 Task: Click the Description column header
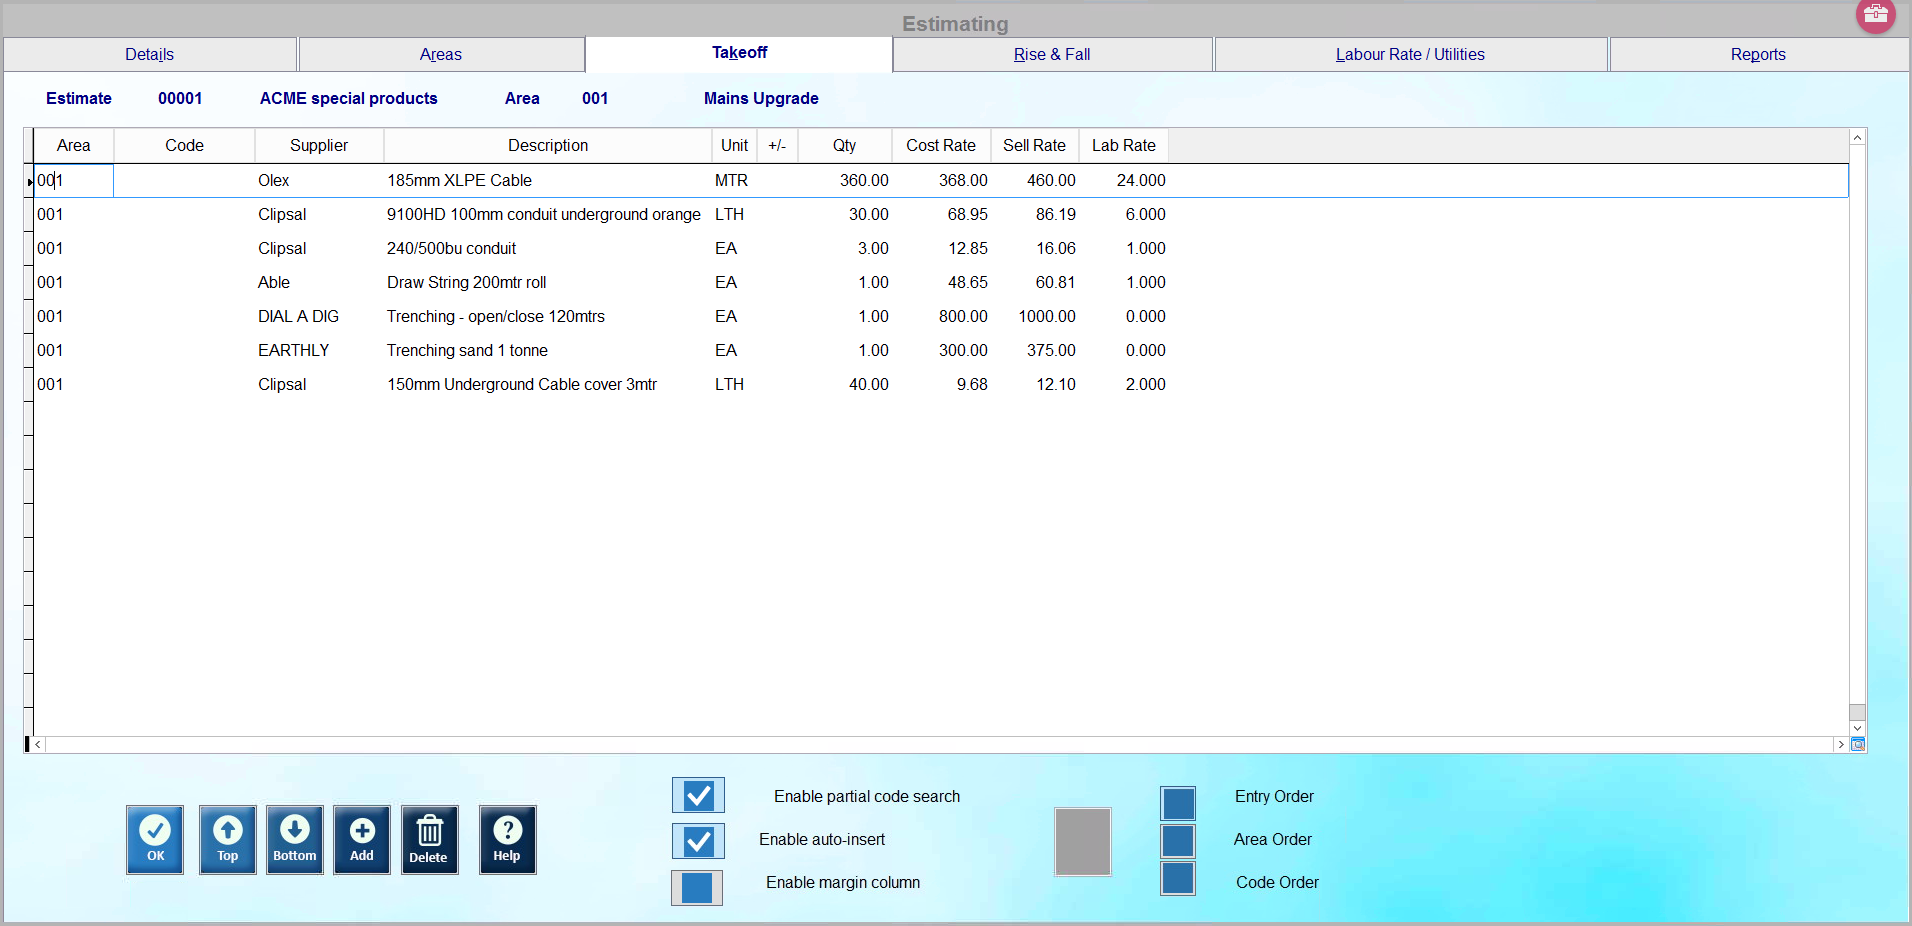coord(548,145)
